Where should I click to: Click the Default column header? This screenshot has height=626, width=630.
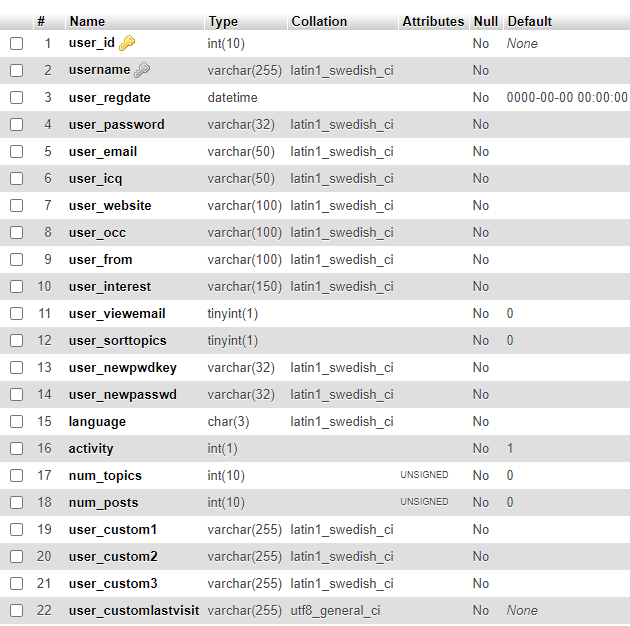(530, 21)
